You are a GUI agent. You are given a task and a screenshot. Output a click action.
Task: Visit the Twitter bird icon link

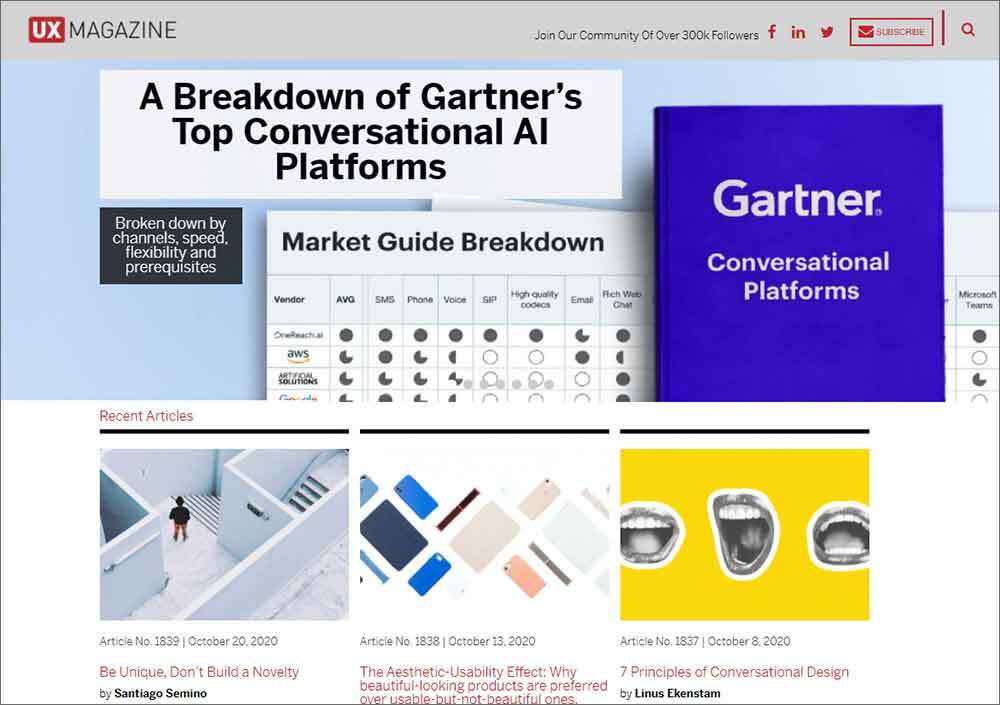click(827, 32)
